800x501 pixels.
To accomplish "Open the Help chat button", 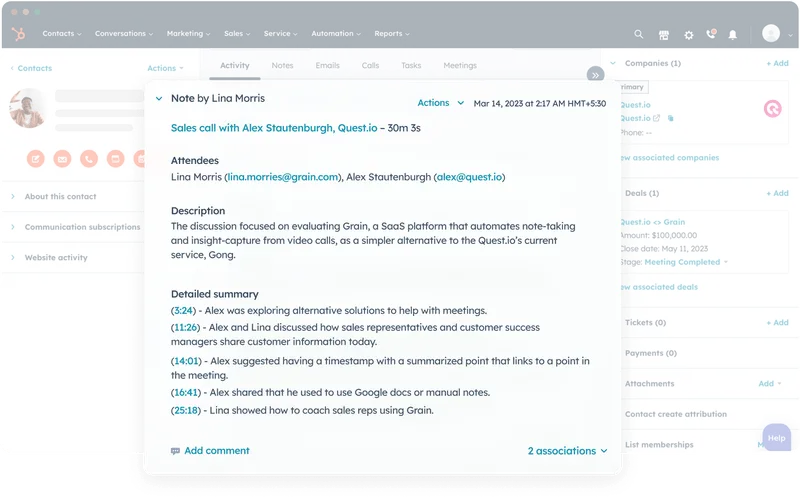I will click(777, 438).
